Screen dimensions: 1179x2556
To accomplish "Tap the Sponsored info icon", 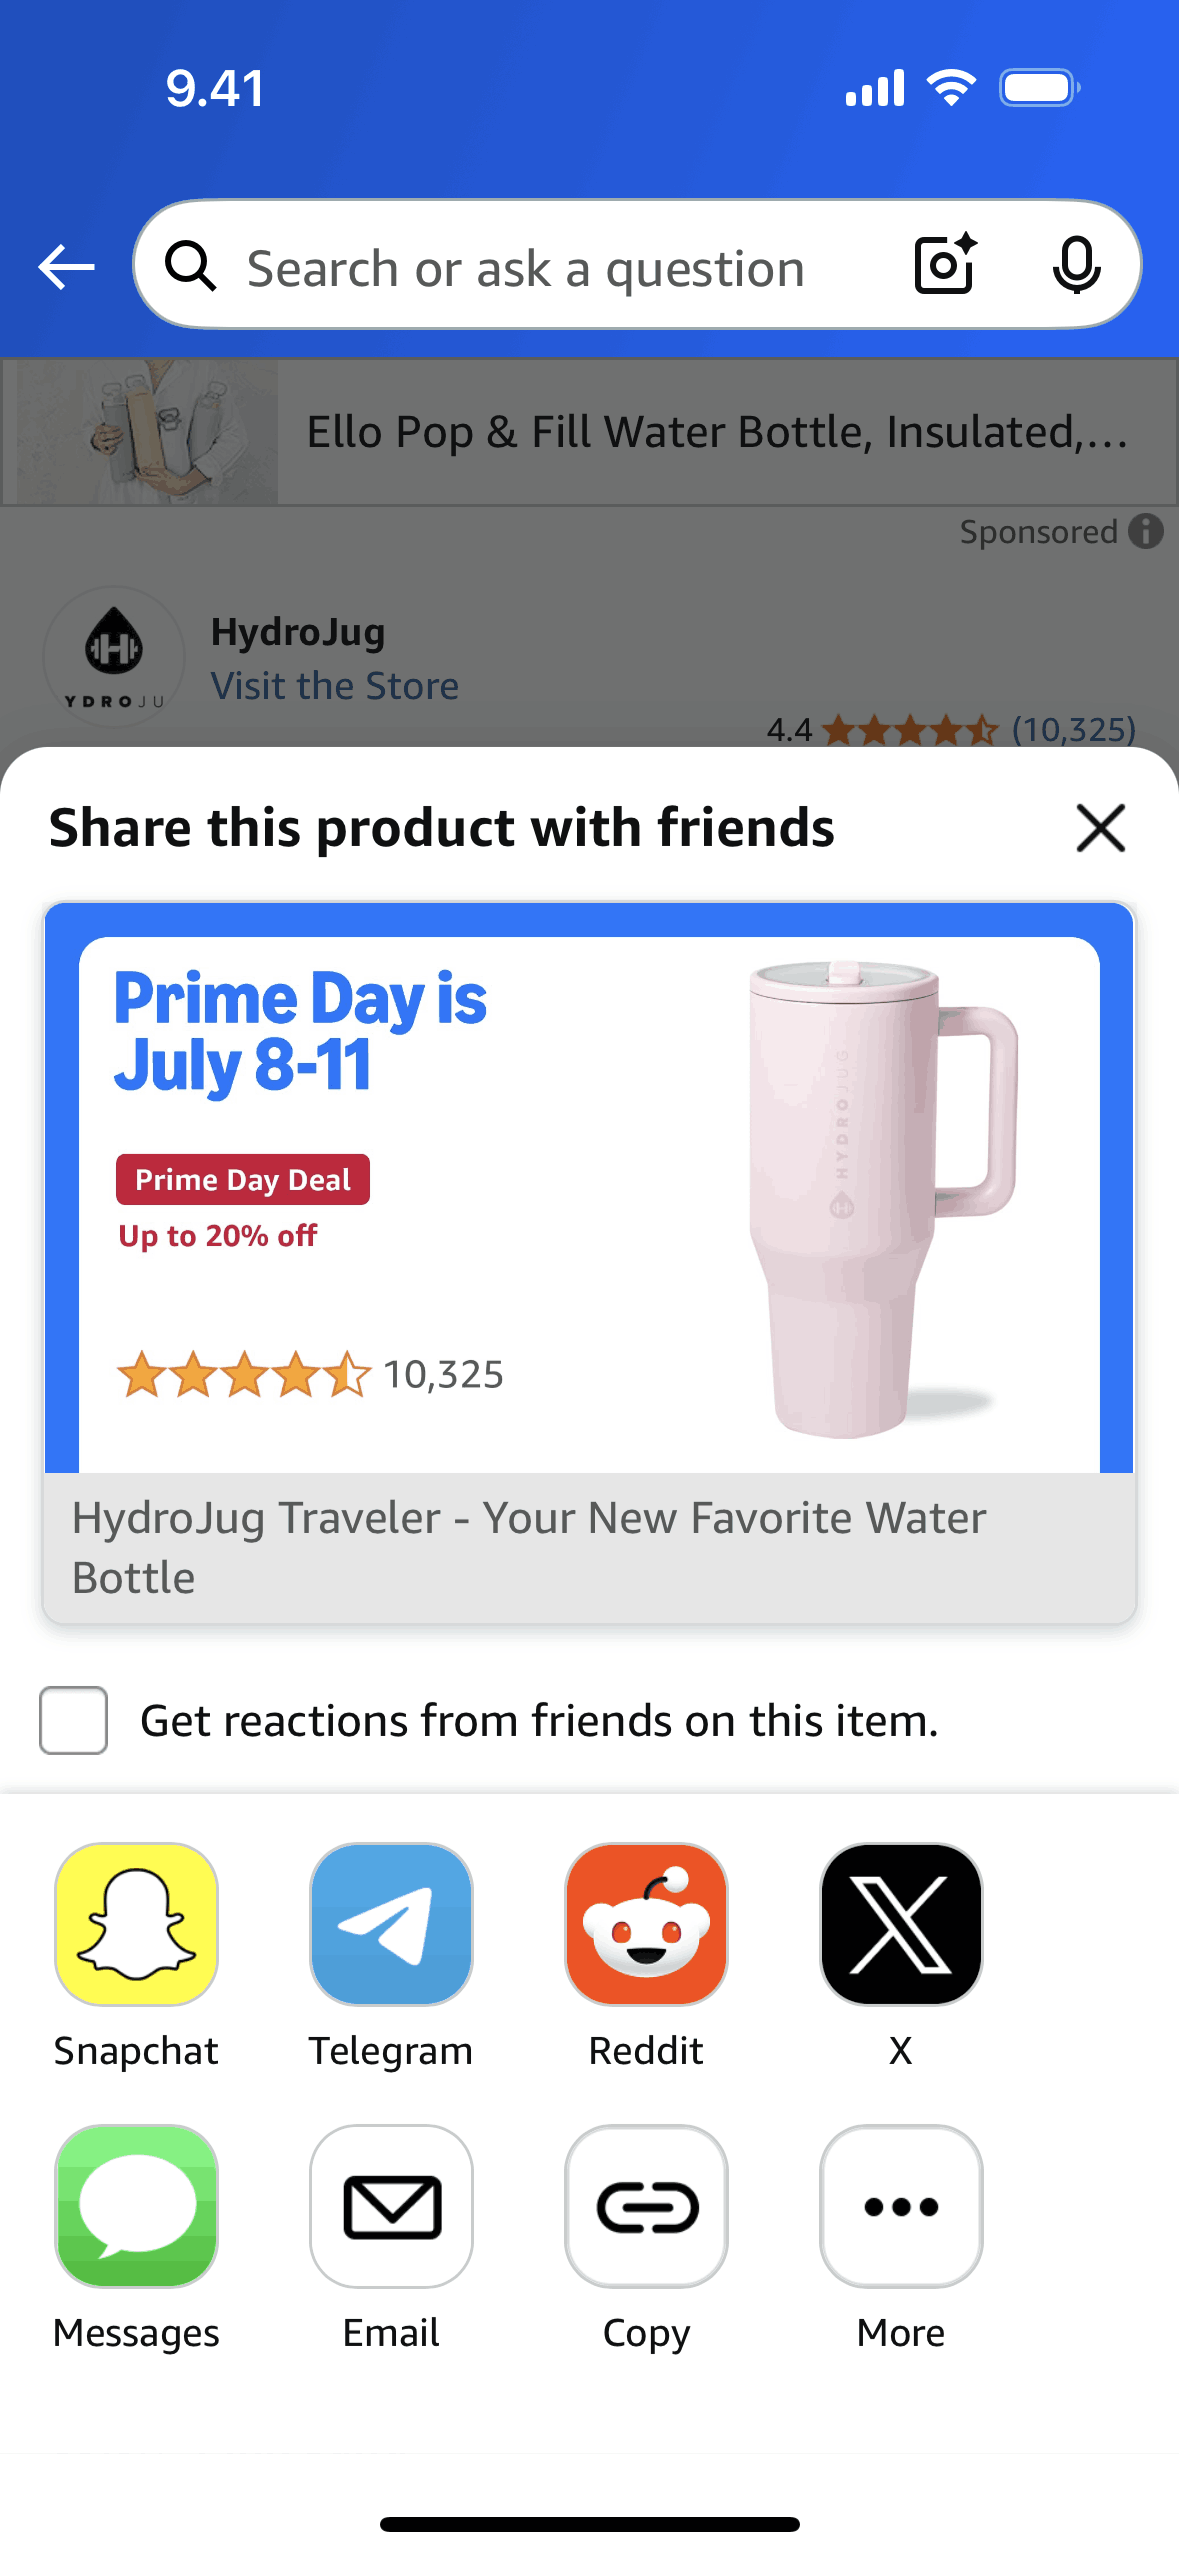I will point(1146,531).
